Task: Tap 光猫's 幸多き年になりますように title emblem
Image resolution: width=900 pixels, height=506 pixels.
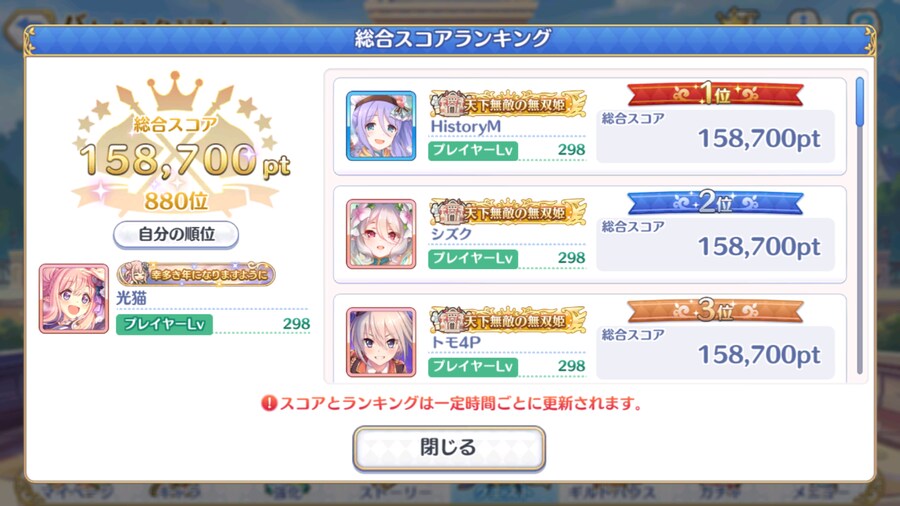Action: pos(196,274)
